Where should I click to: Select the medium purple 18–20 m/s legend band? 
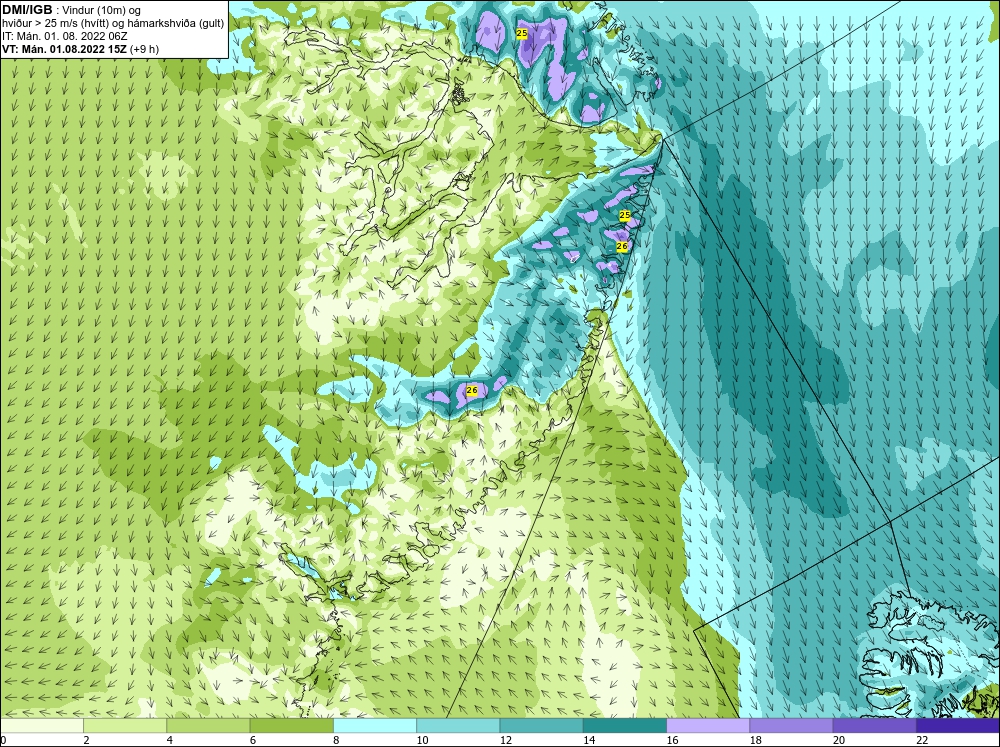coord(791,726)
